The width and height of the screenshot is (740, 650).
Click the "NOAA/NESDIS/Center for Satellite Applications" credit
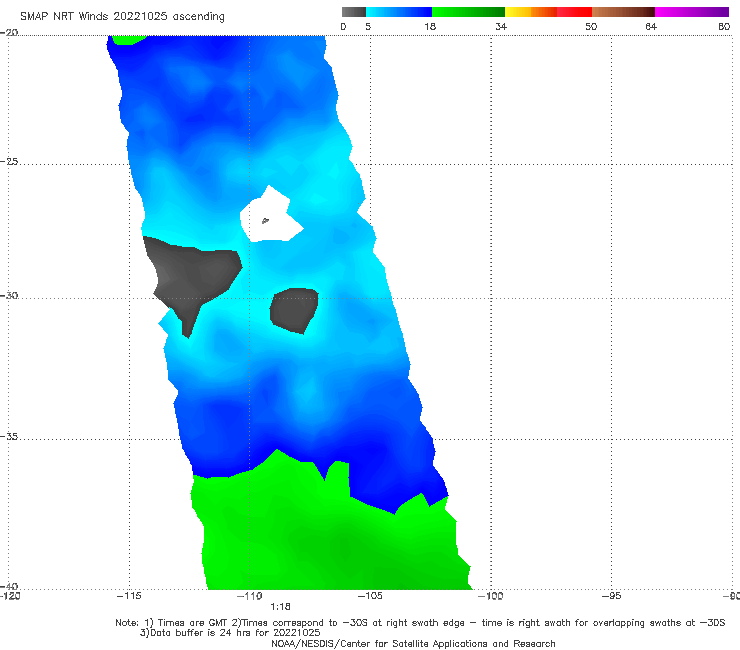[413, 643]
